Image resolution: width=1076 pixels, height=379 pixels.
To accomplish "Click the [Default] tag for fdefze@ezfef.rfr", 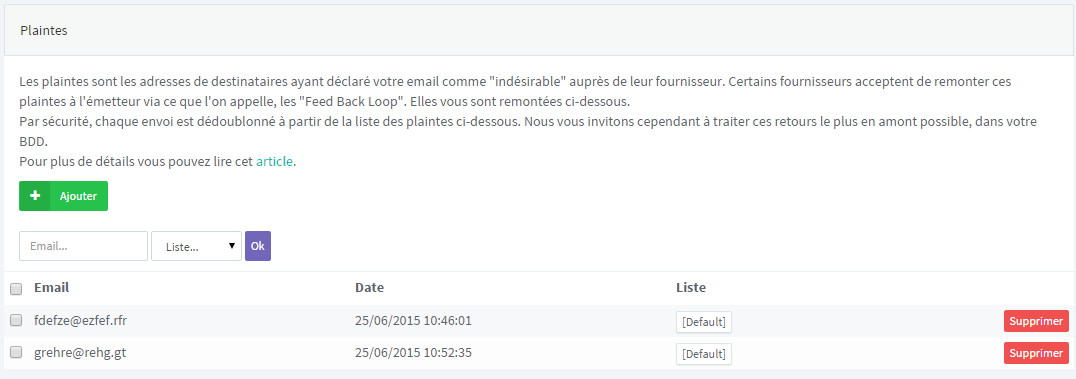I will pyautogui.click(x=704, y=322).
